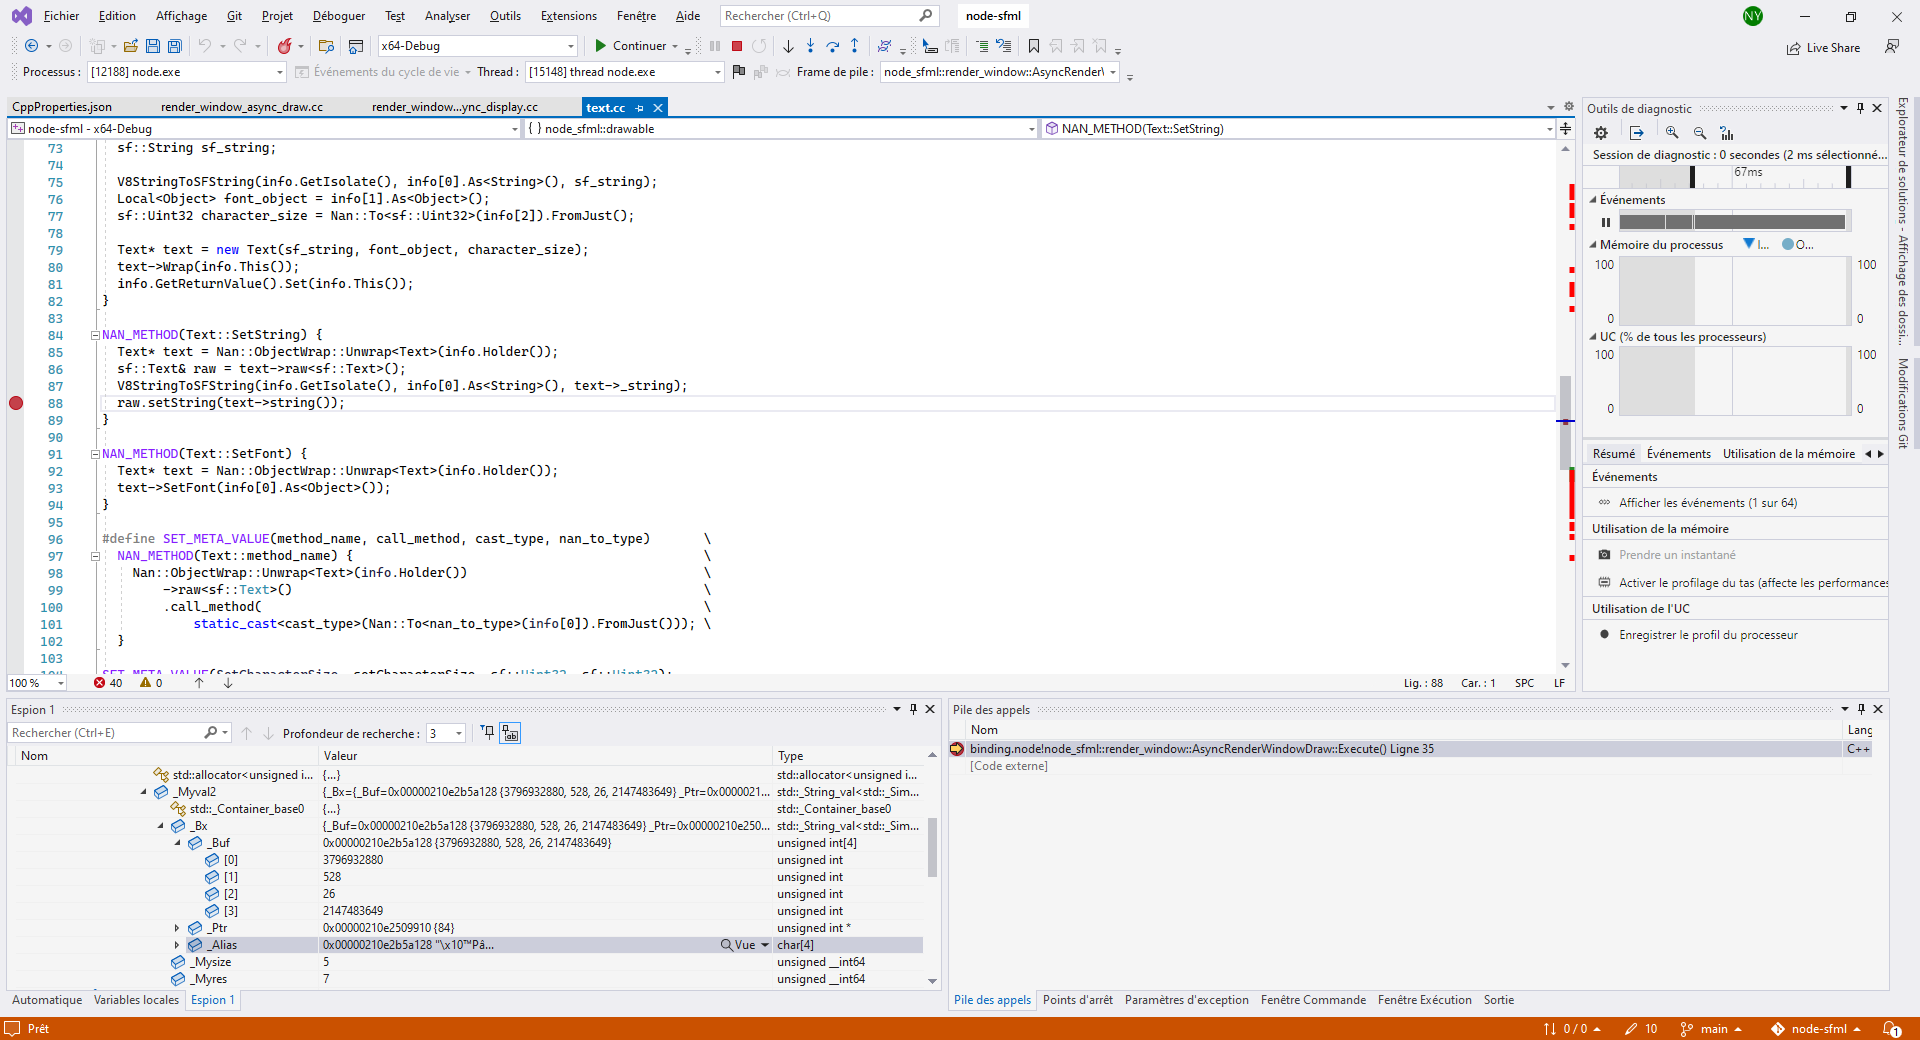Start a Live Share session

coord(1824,47)
